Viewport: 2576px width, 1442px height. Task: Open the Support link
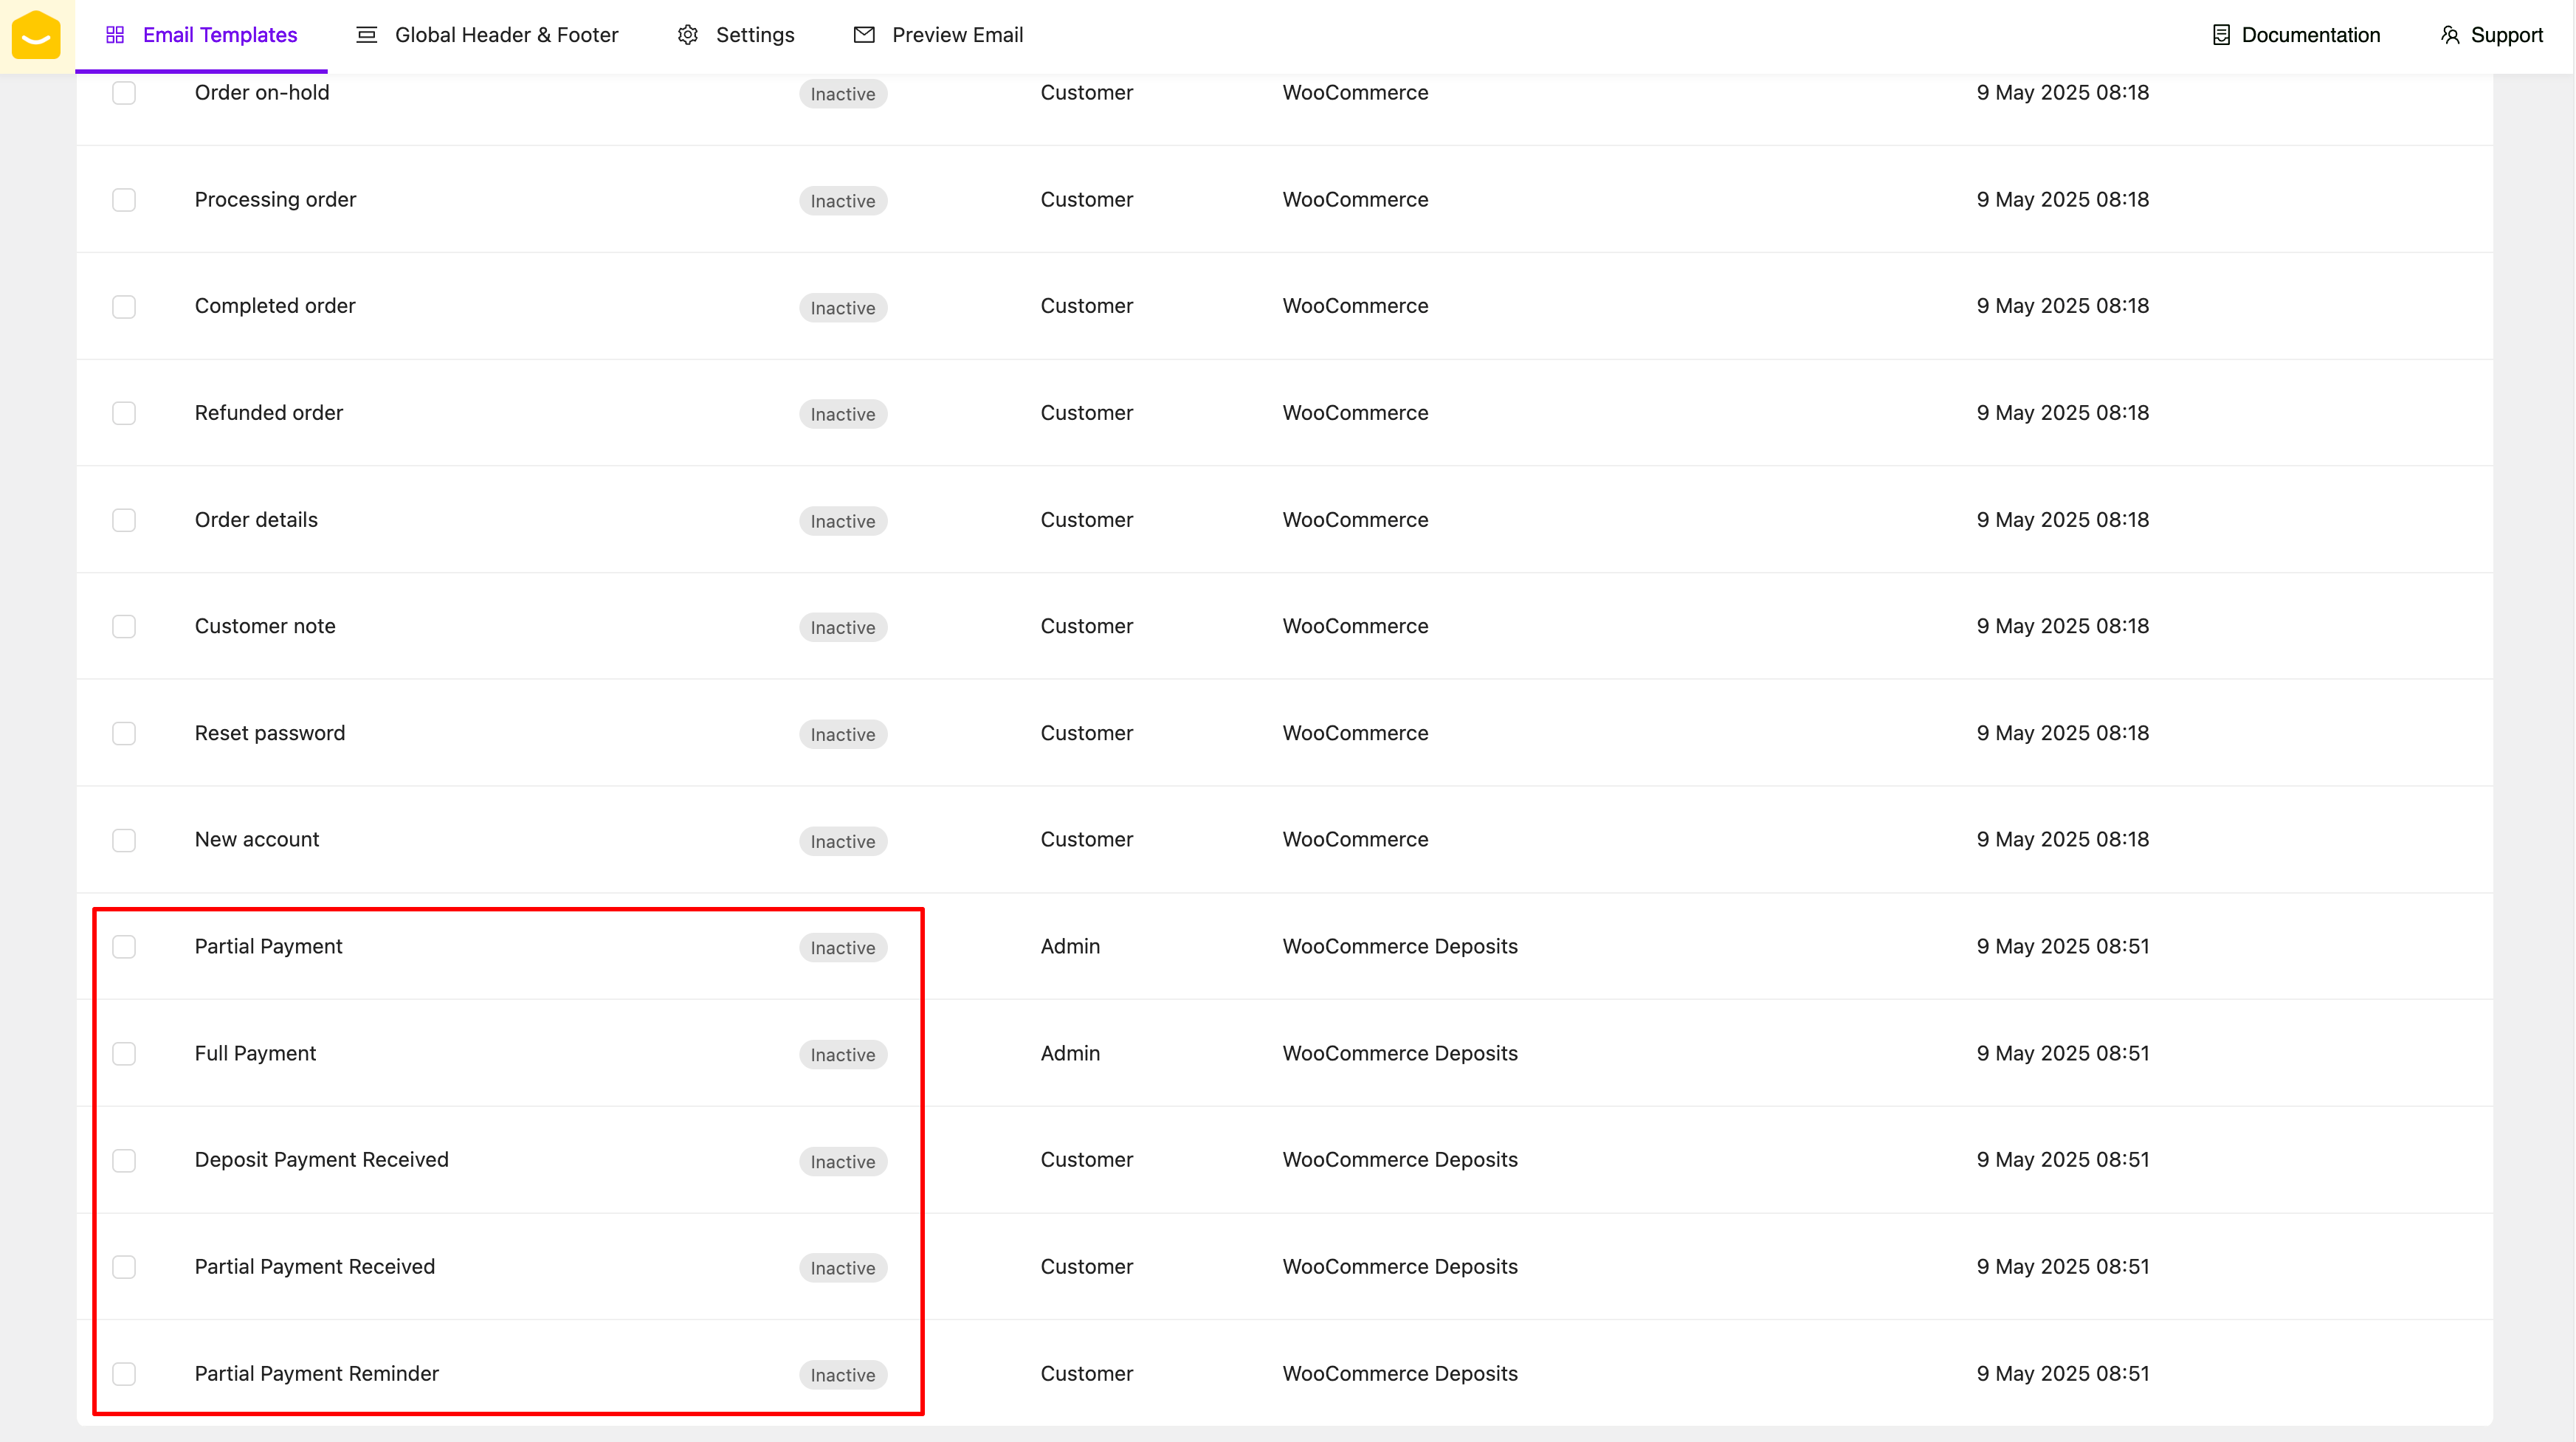pos(2506,35)
